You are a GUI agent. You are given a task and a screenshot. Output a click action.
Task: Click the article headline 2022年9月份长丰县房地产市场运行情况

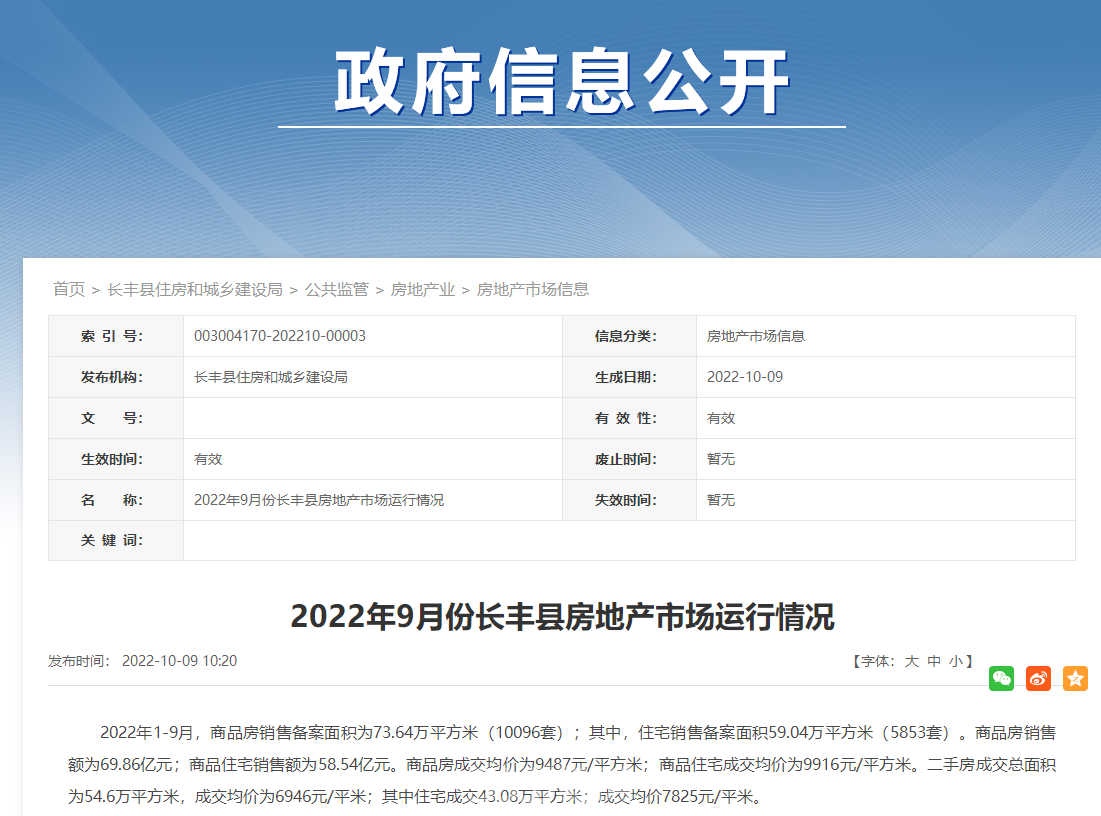coord(562,617)
